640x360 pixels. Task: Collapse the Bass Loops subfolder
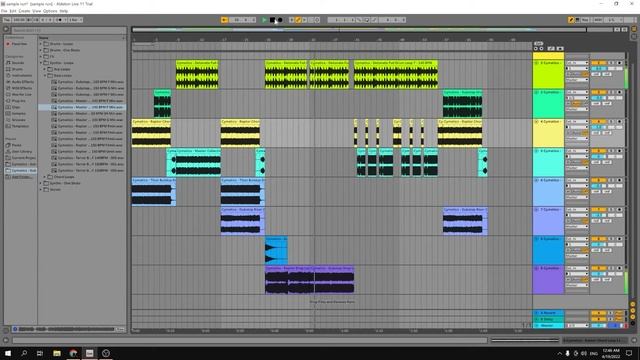(x=45, y=76)
